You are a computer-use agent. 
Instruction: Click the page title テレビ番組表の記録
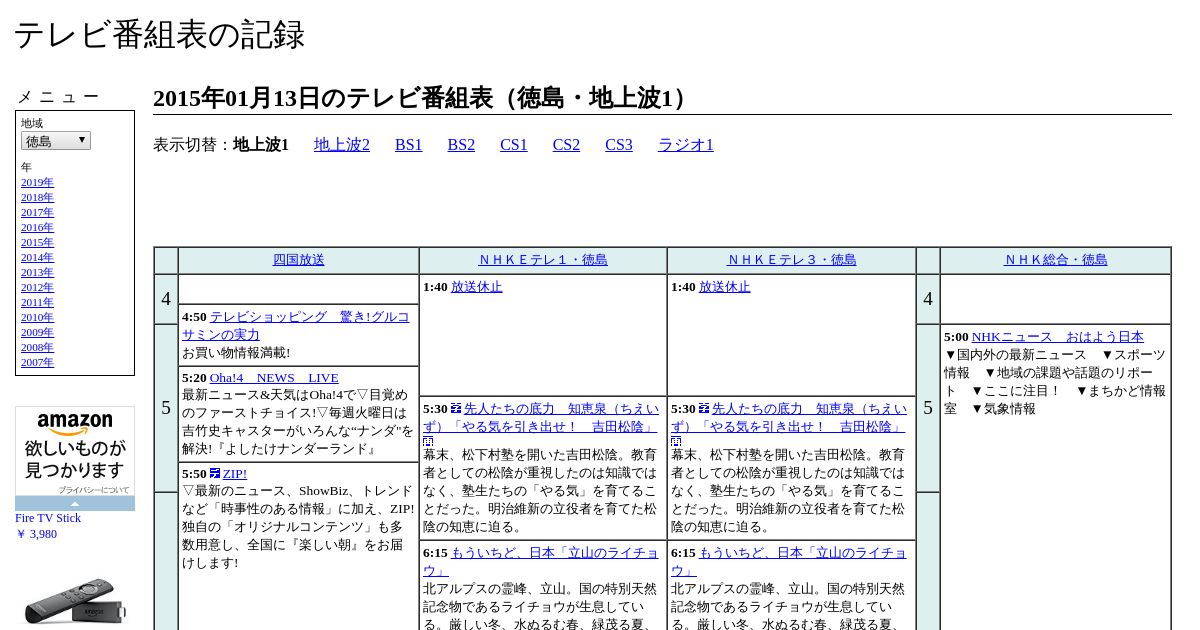pos(159,35)
